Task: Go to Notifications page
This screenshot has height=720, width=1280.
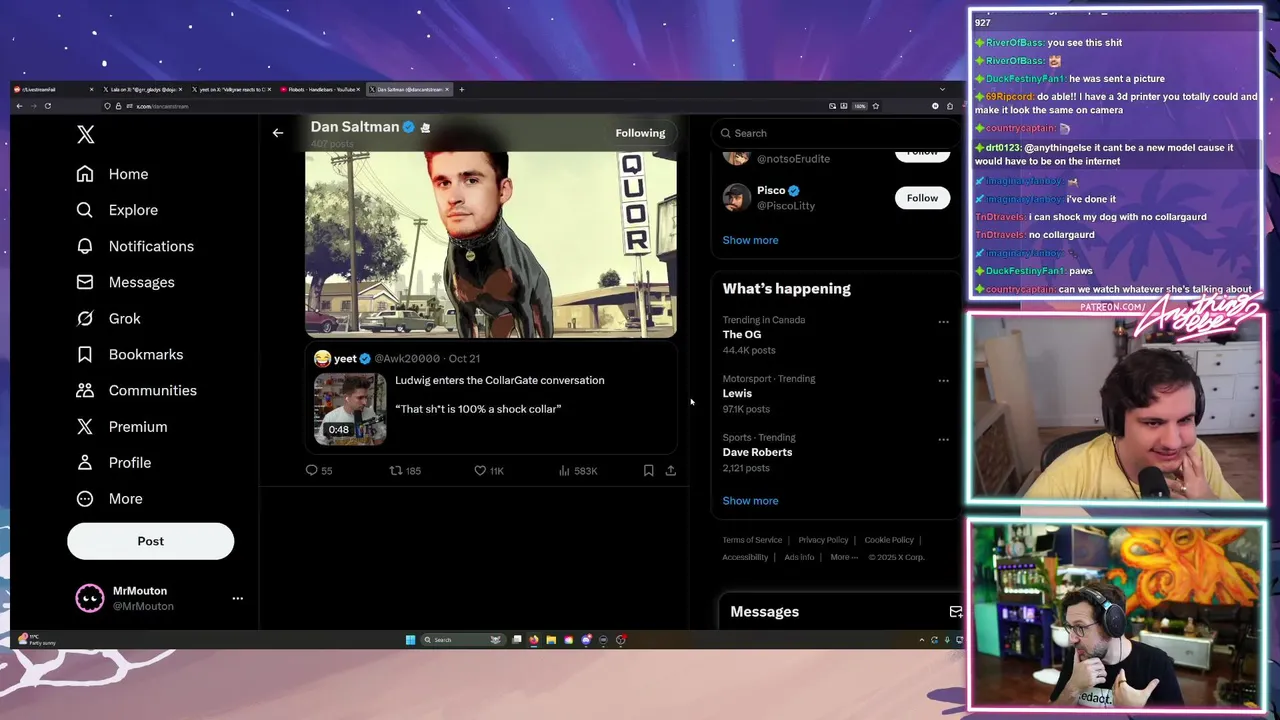Action: [x=135, y=246]
